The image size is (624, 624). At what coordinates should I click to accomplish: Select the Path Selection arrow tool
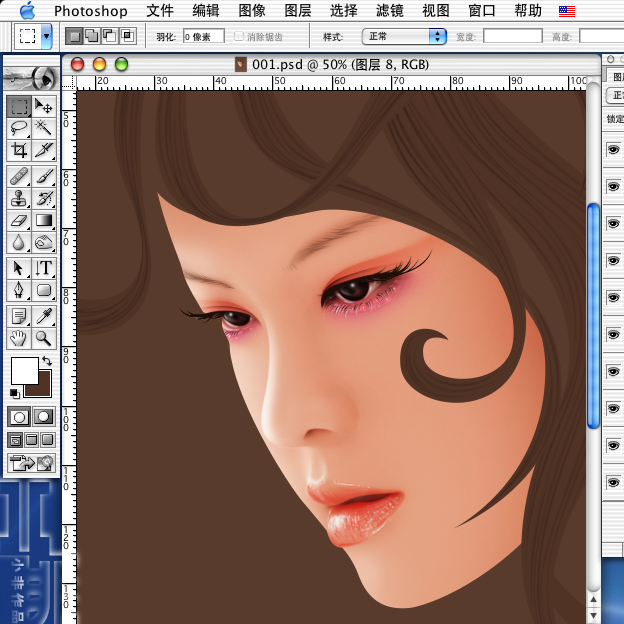(x=19, y=268)
